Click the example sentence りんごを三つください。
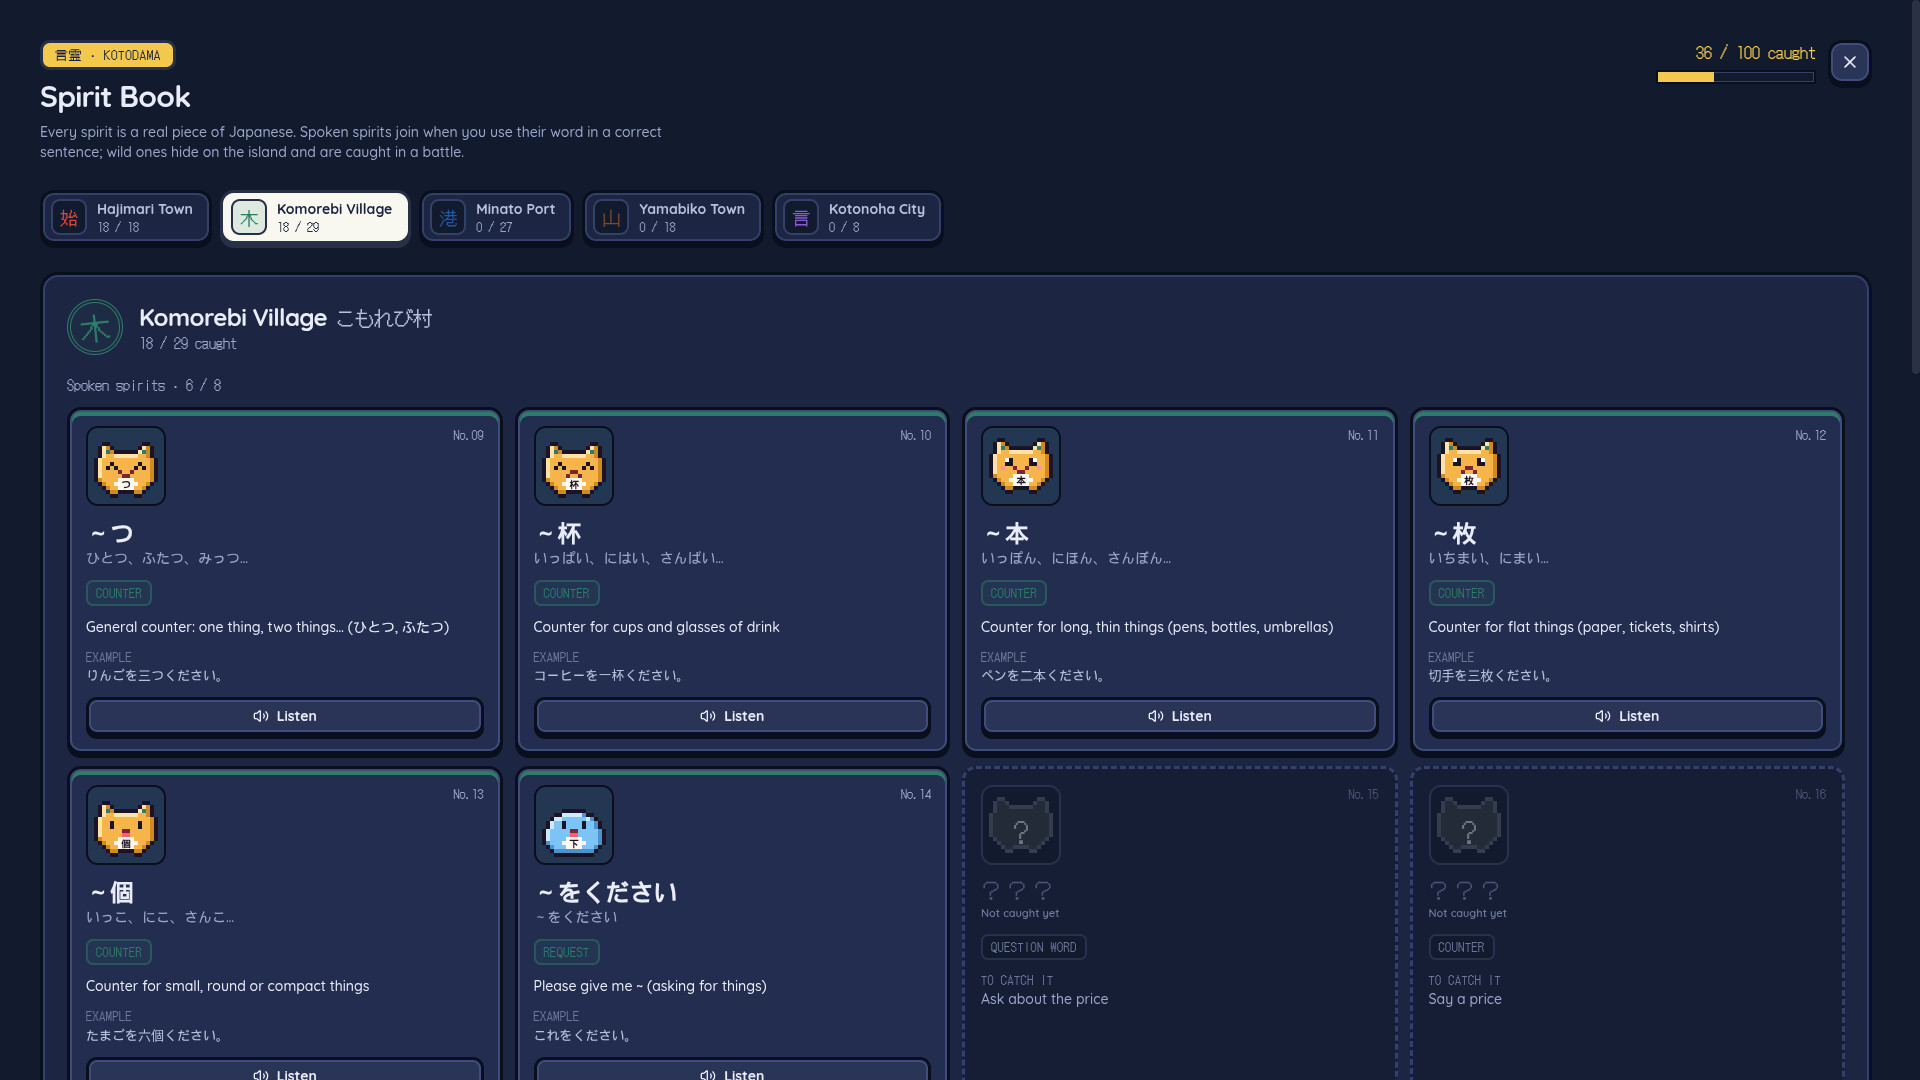The image size is (1920, 1080). point(157,676)
